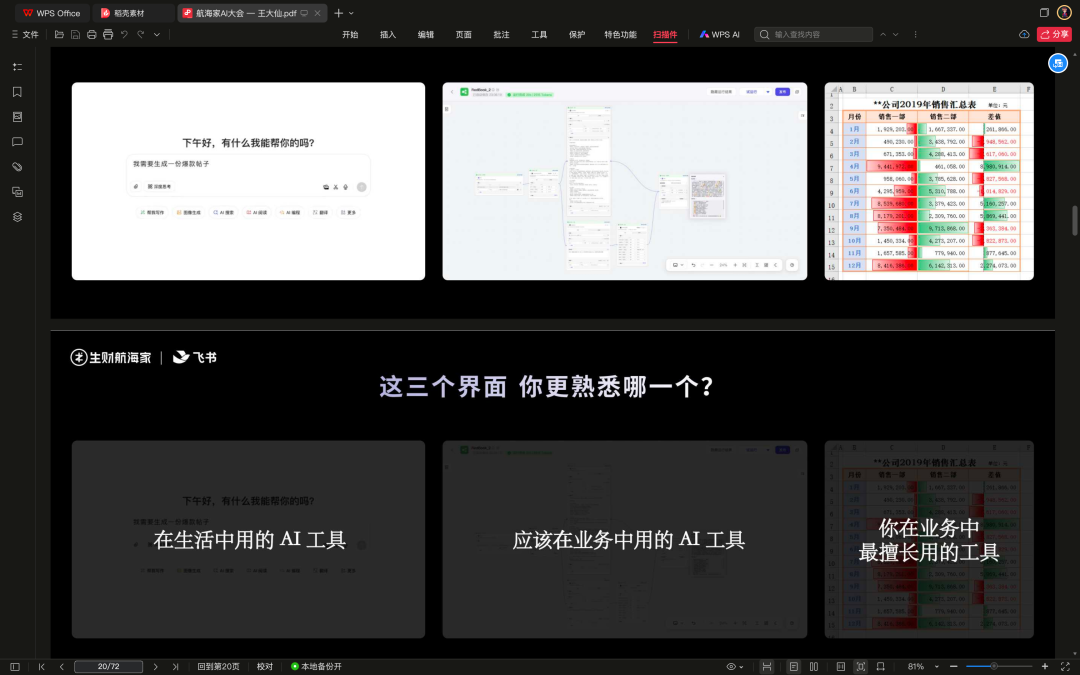Open the bookmarks panel in the left sidebar

pyautogui.click(x=18, y=92)
